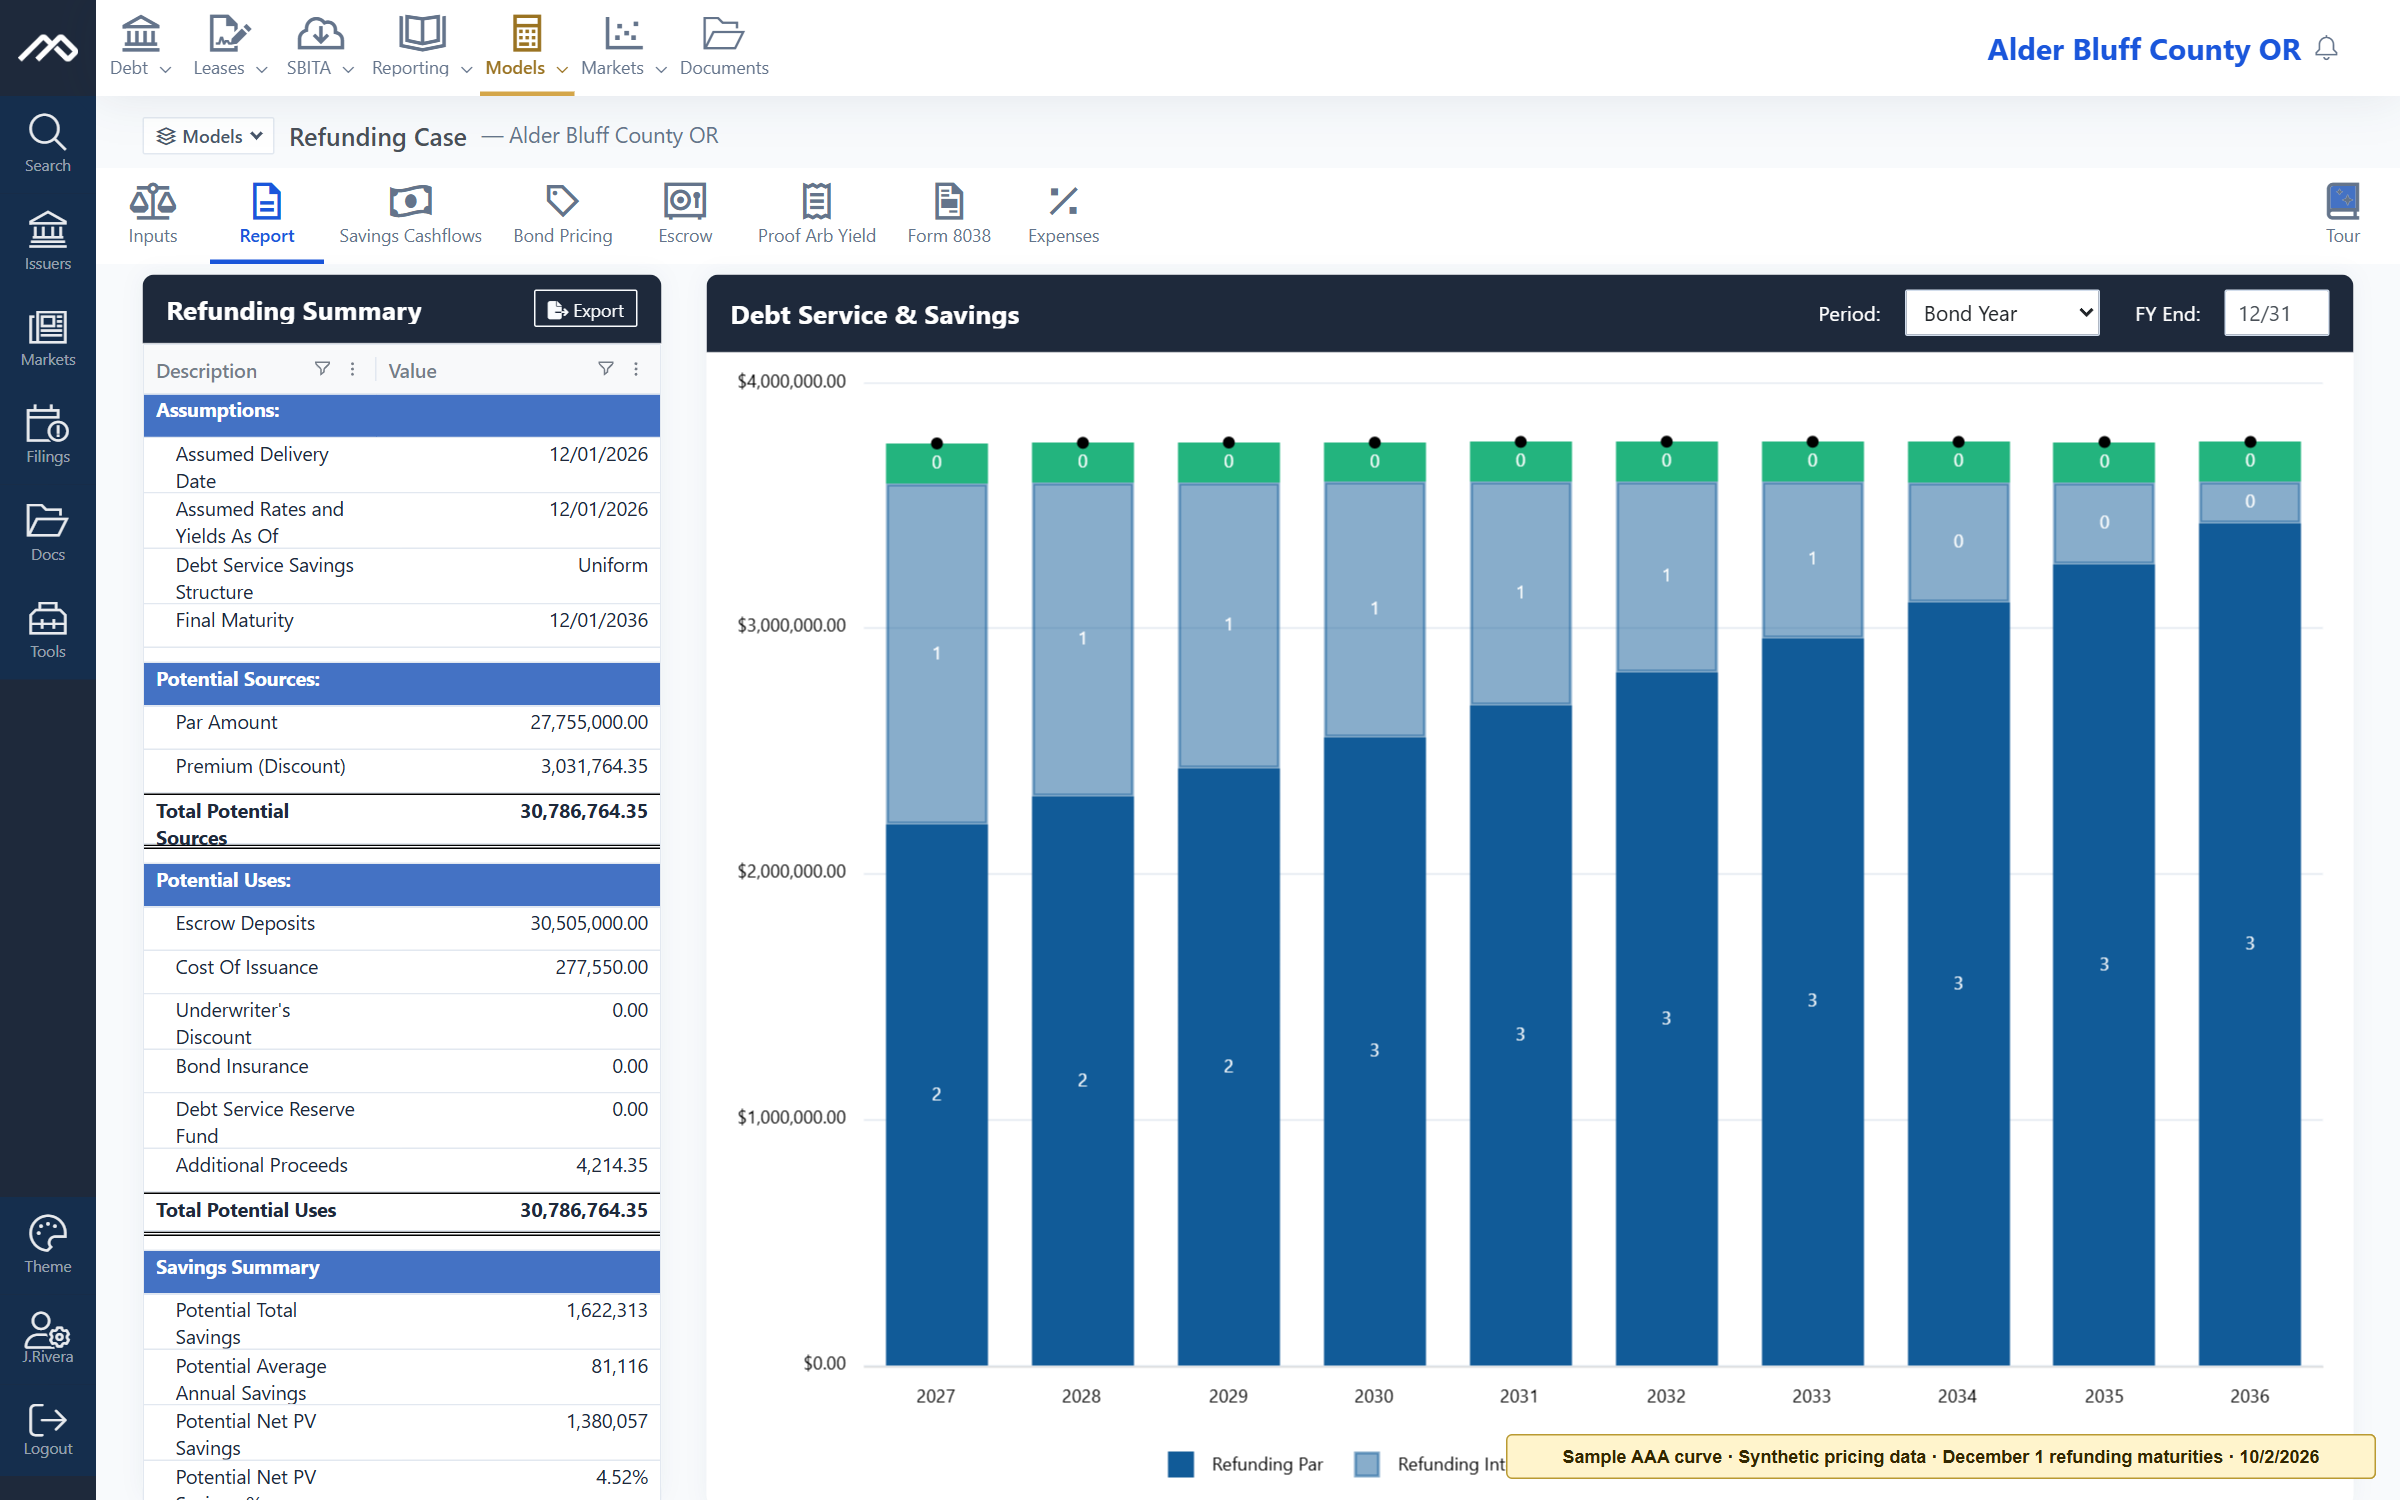Open J.Rivera user settings
This screenshot has height=1500, width=2400.
(x=47, y=1338)
